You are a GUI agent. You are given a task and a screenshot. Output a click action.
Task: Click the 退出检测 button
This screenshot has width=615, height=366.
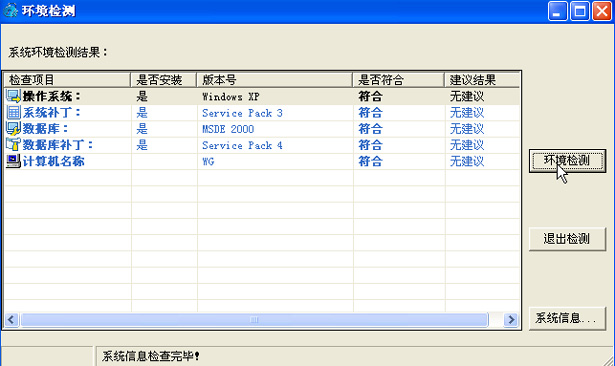567,239
